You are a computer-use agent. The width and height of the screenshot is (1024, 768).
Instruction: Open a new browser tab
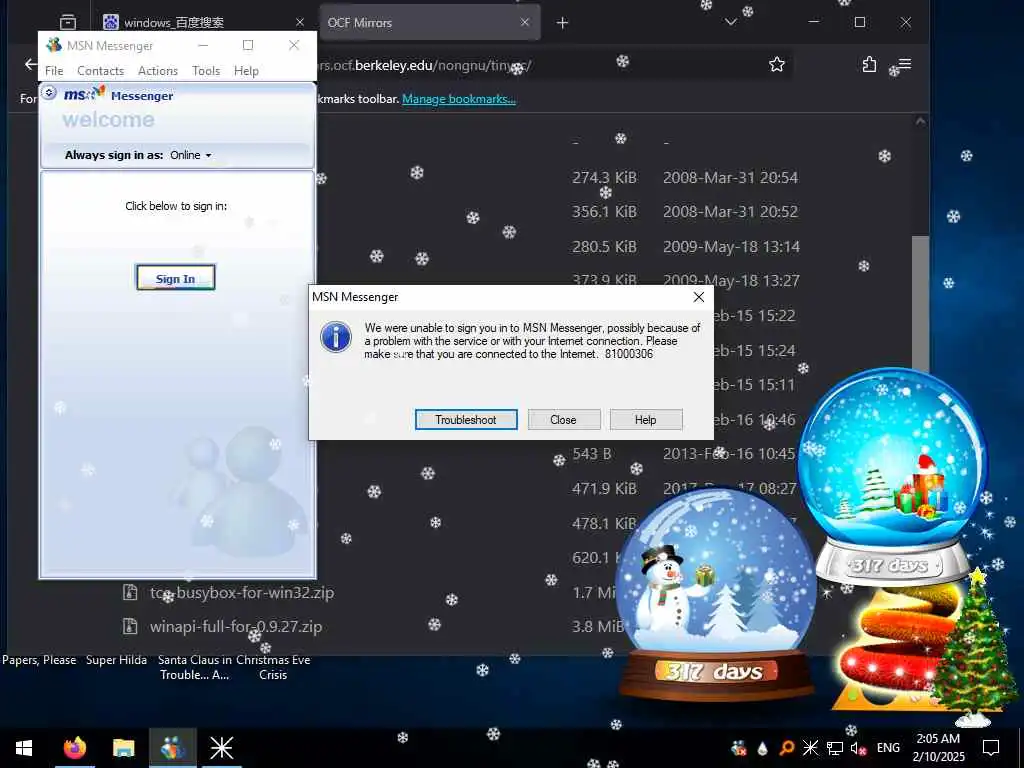562,23
